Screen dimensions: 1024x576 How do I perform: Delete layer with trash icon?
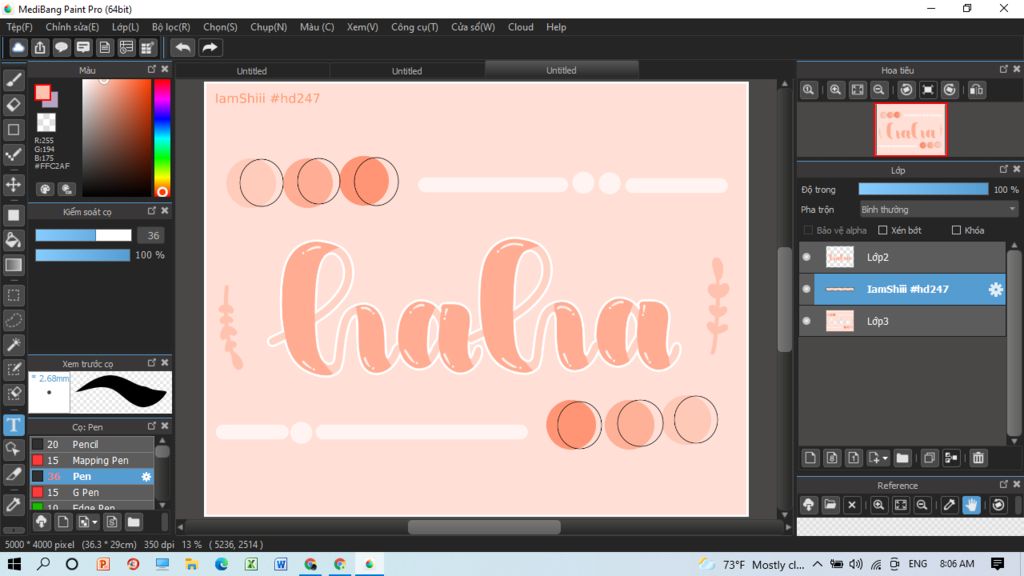(978, 458)
